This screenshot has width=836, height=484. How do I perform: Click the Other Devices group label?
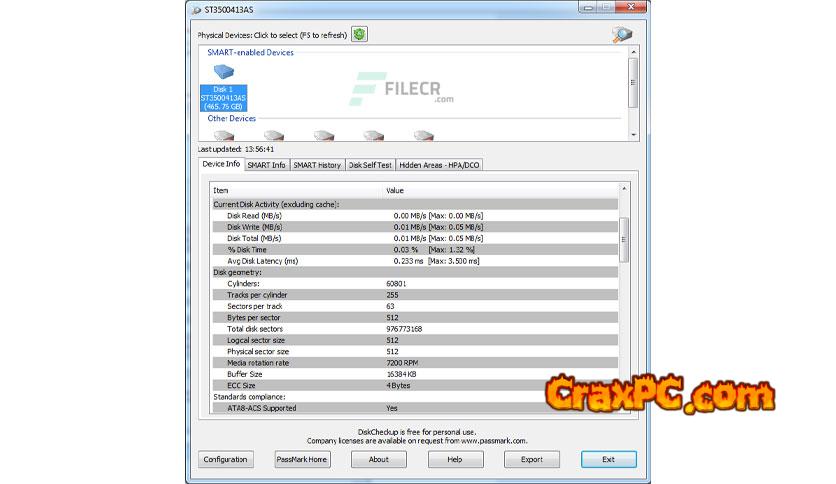[x=231, y=118]
